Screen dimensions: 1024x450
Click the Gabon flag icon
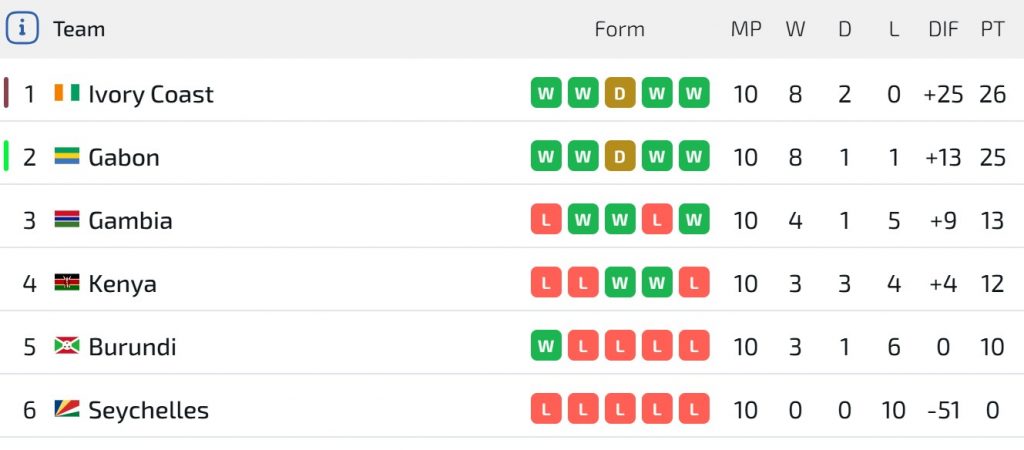click(x=67, y=156)
